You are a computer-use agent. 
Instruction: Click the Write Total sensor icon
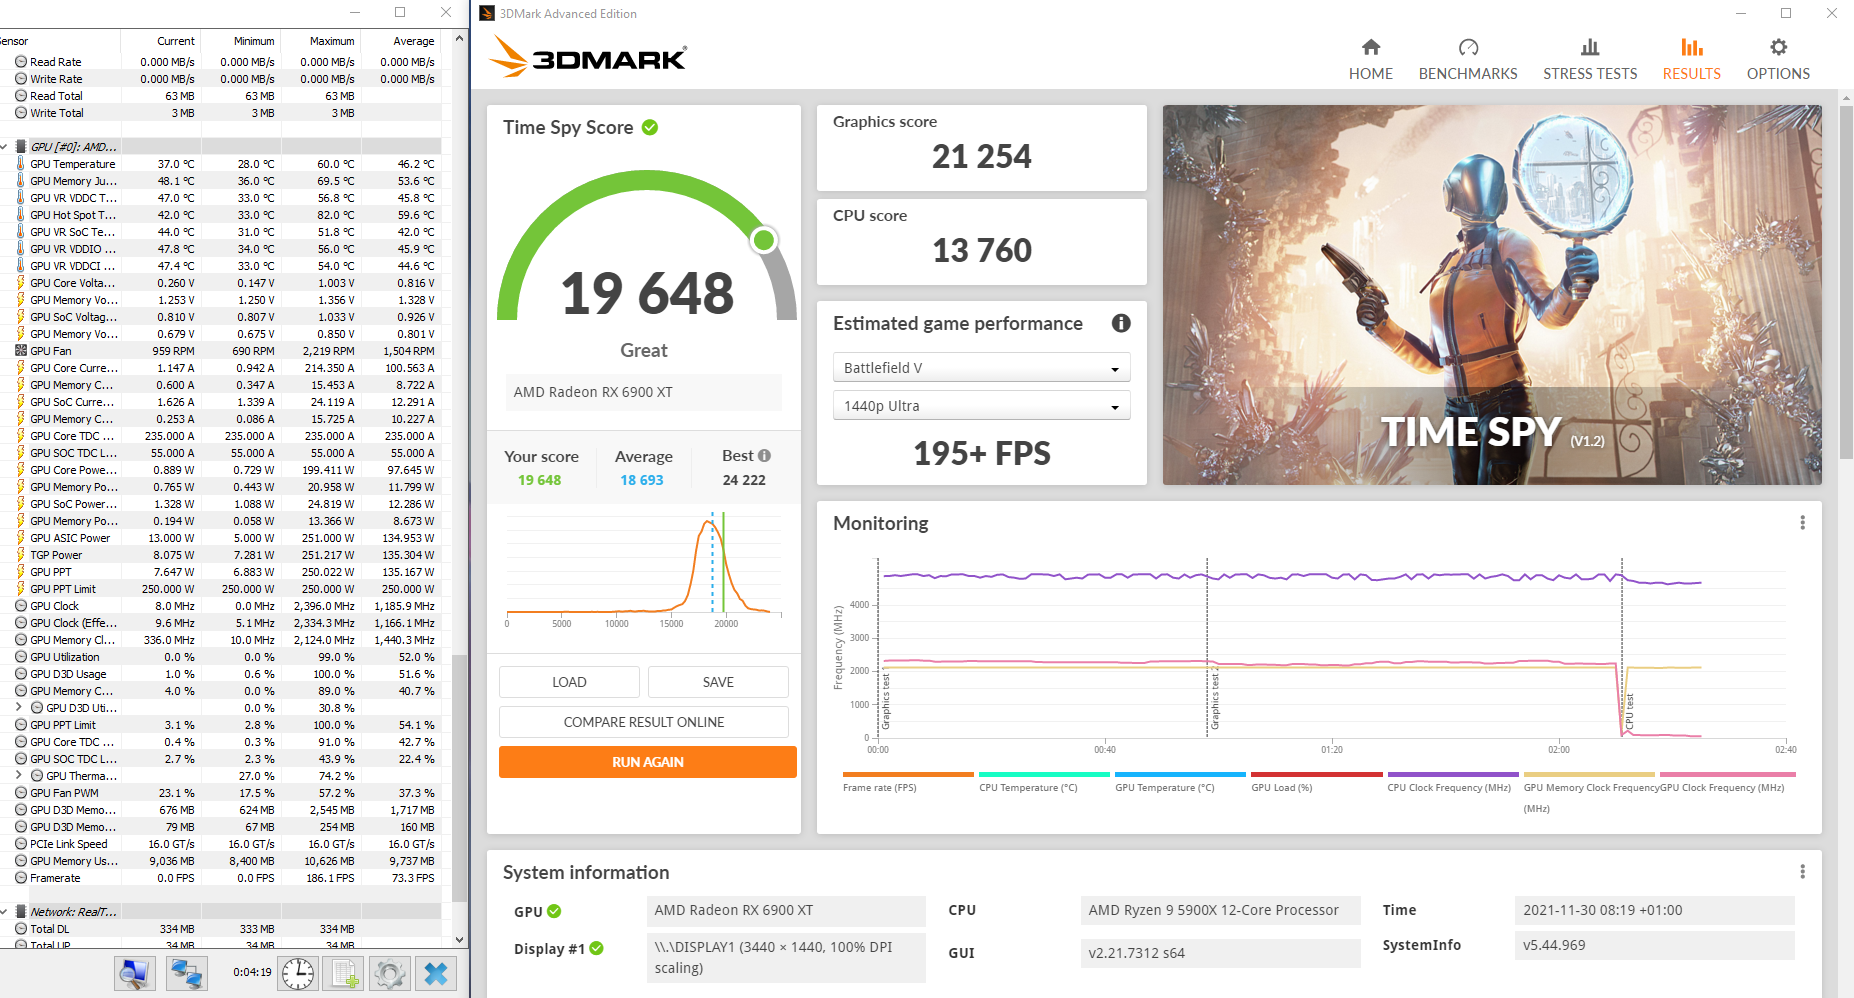coord(21,113)
